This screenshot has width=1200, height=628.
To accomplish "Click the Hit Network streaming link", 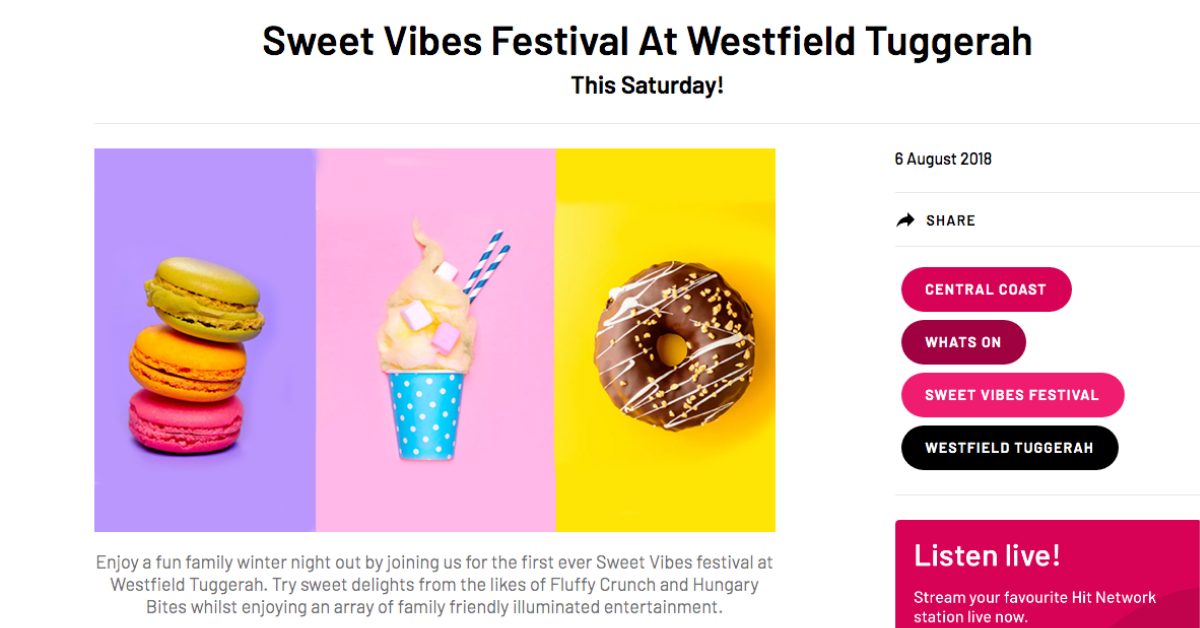I will [x=1034, y=604].
